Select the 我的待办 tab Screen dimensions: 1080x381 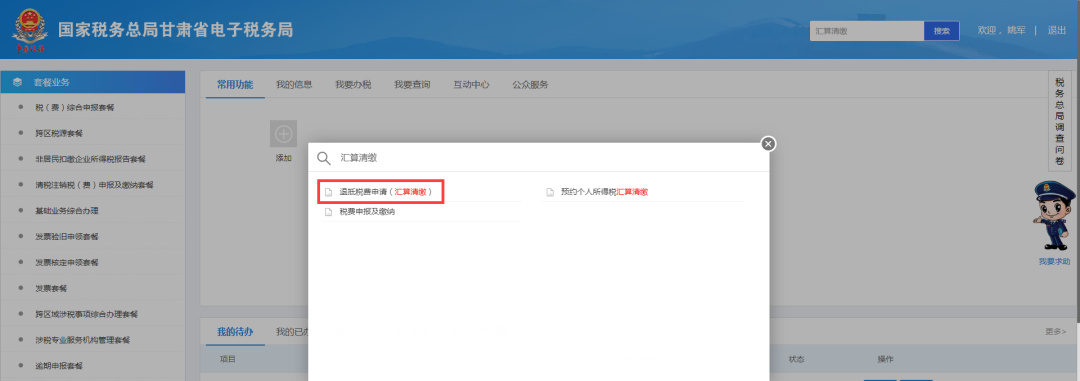tap(235, 332)
